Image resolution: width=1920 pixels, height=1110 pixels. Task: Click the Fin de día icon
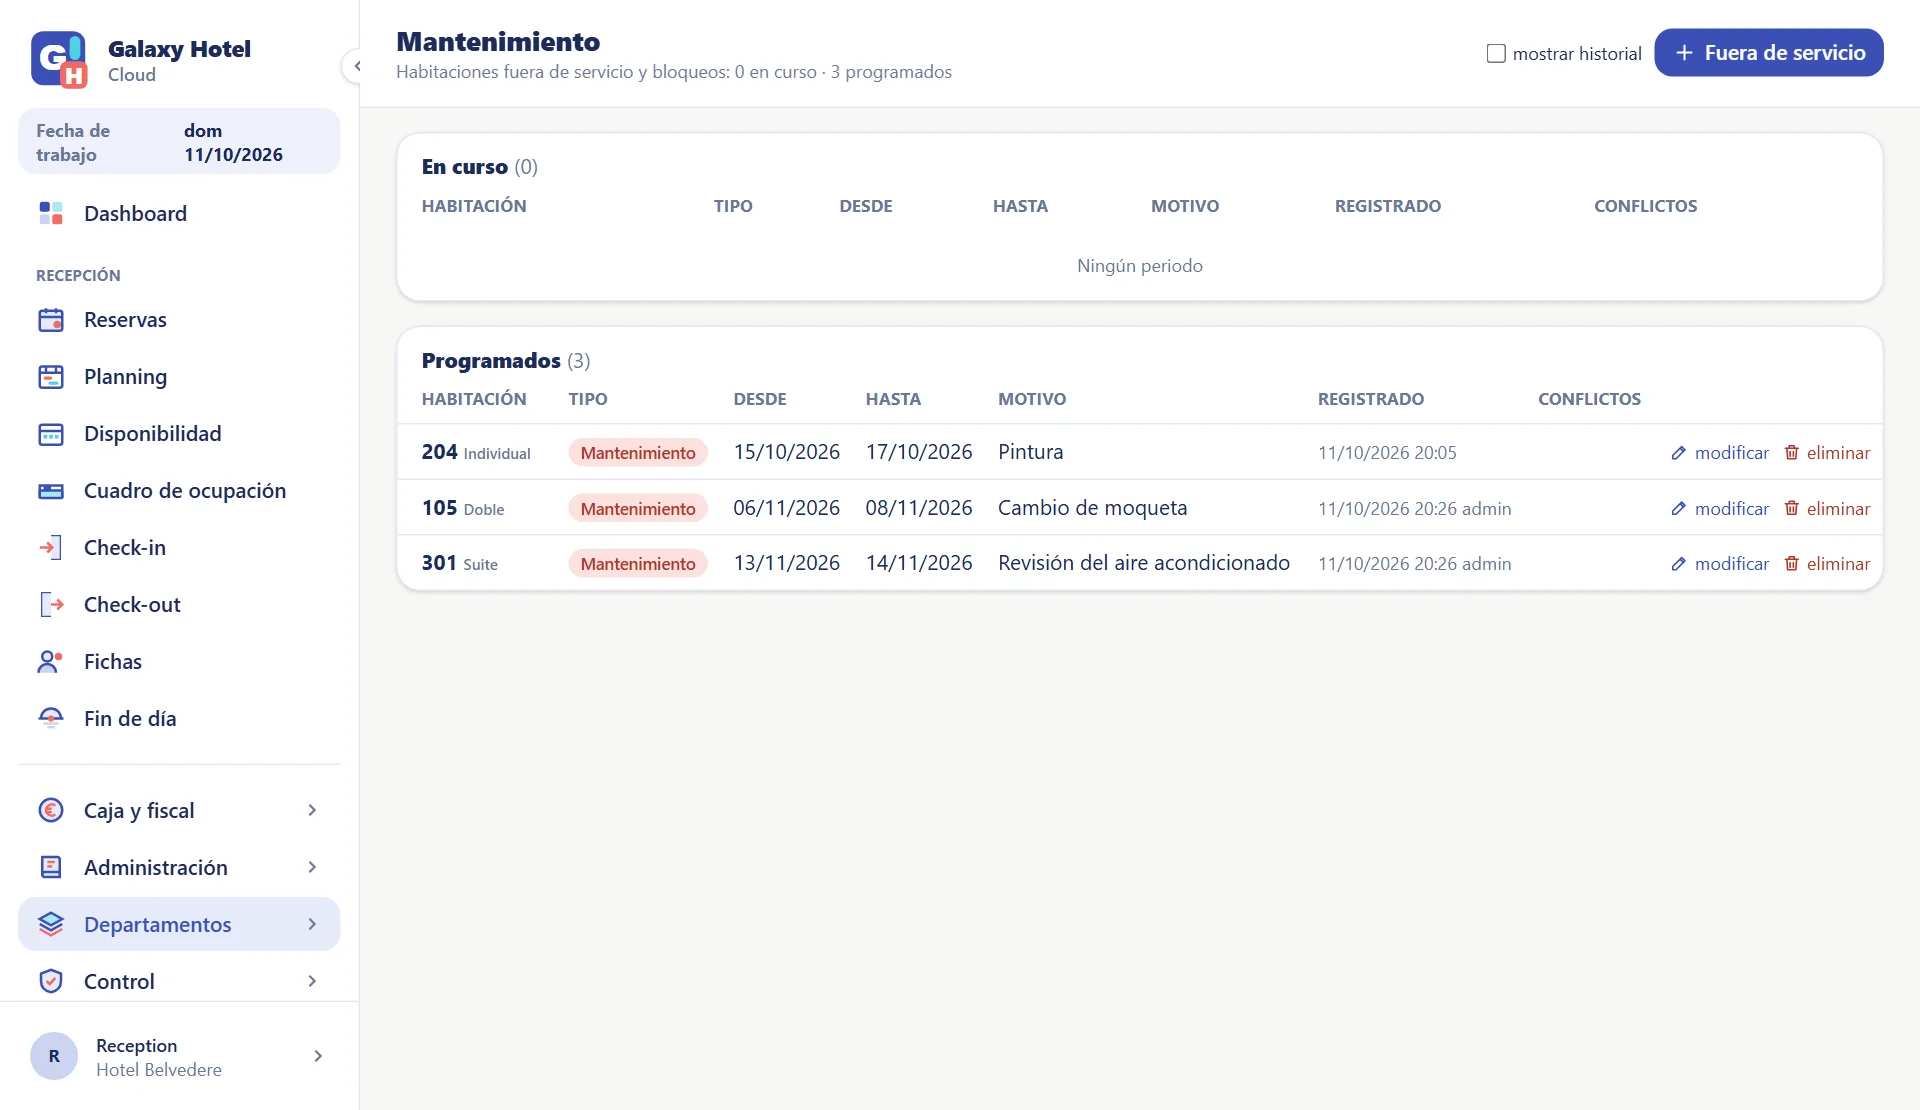click(51, 719)
